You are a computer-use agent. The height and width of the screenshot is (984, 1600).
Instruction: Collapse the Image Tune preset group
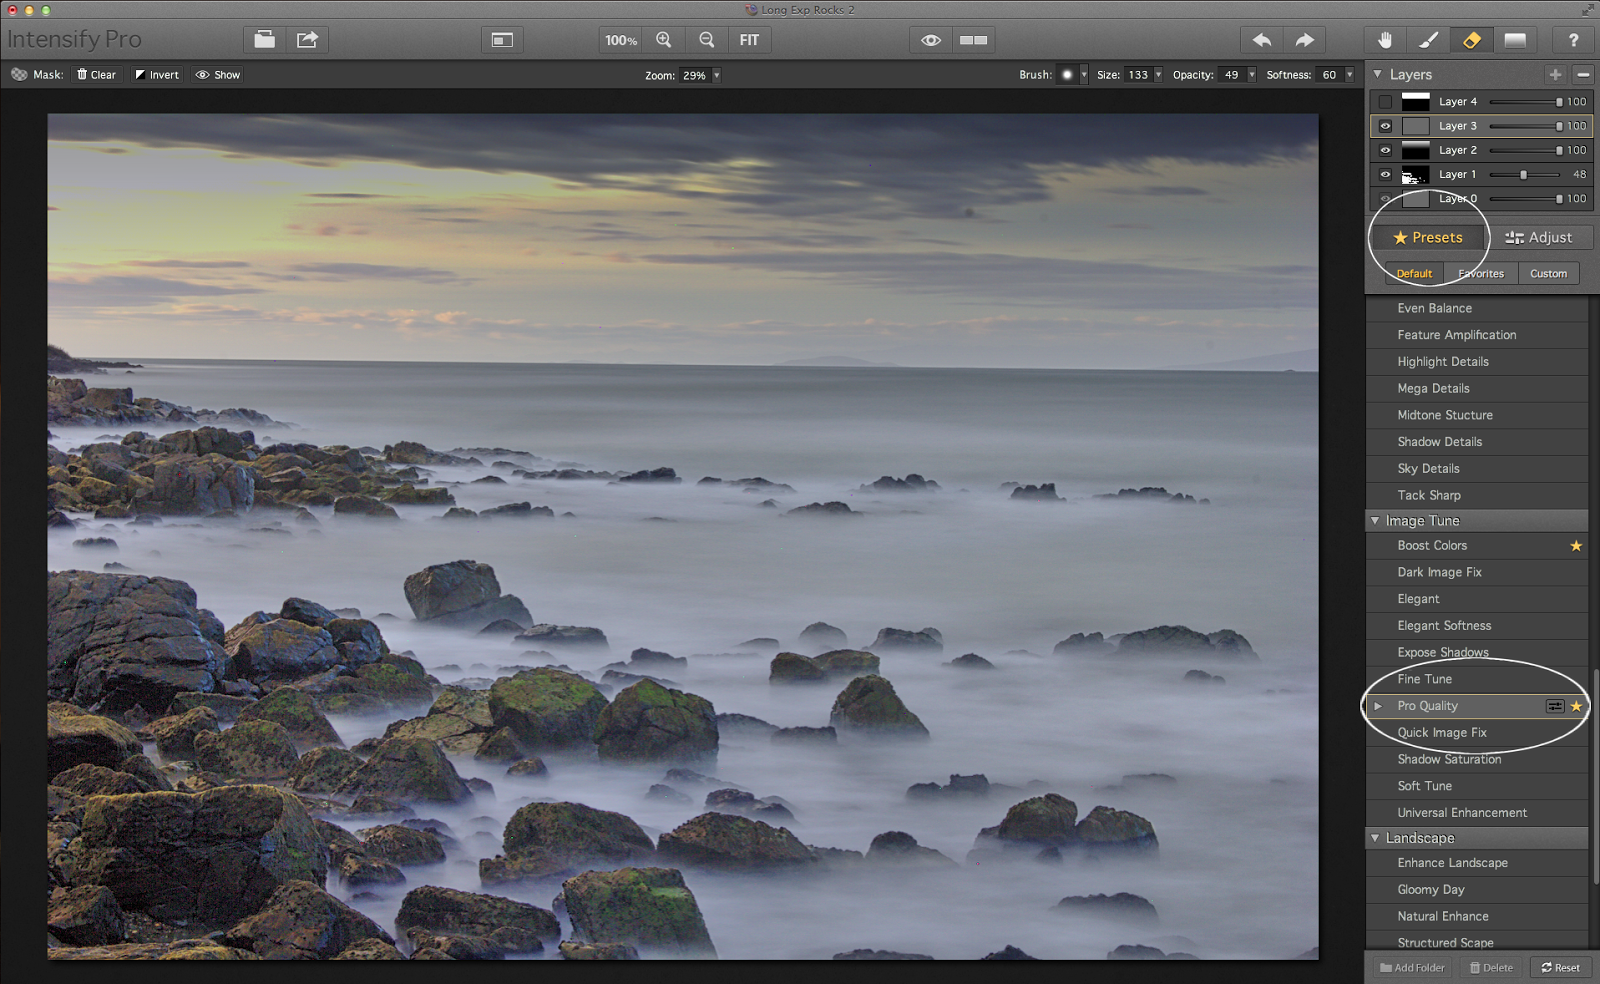tap(1375, 521)
